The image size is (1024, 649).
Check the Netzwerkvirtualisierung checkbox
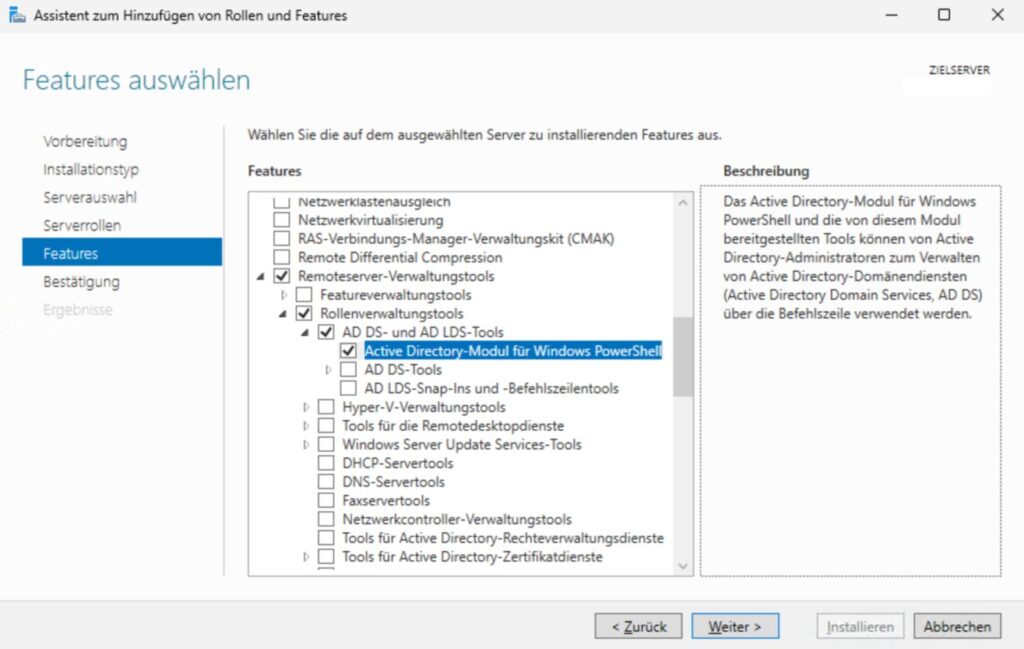pyautogui.click(x=281, y=220)
